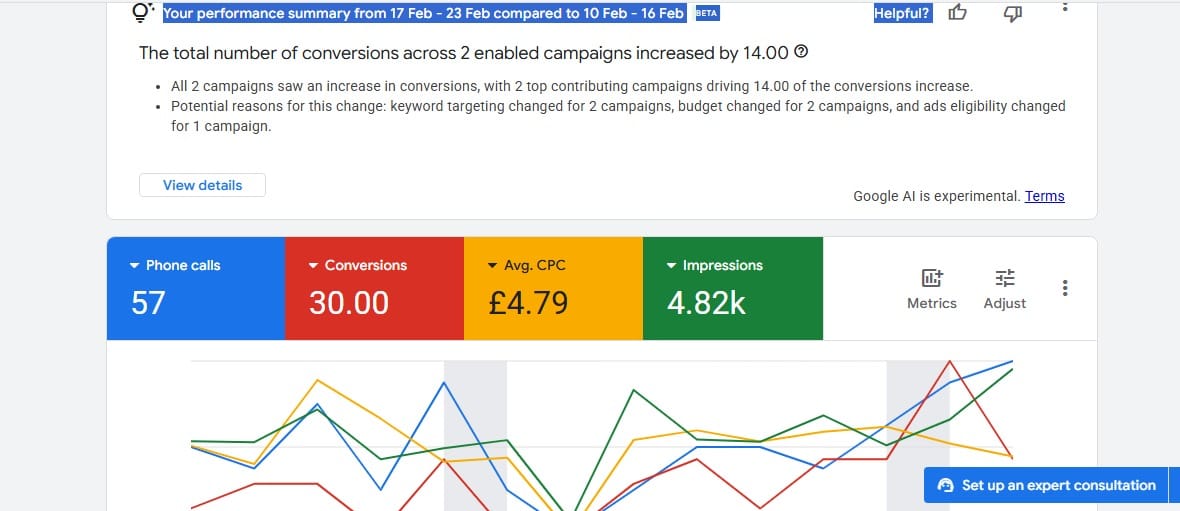Image resolution: width=1180 pixels, height=511 pixels.
Task: Open the summary card more options menu
Action: click(1064, 6)
